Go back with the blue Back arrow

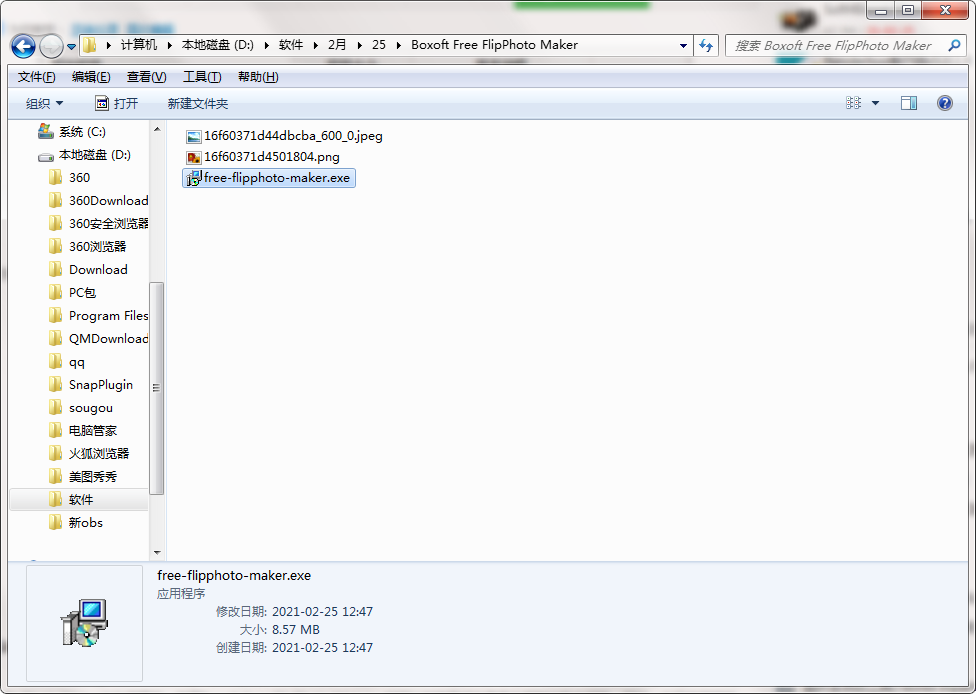[23, 46]
